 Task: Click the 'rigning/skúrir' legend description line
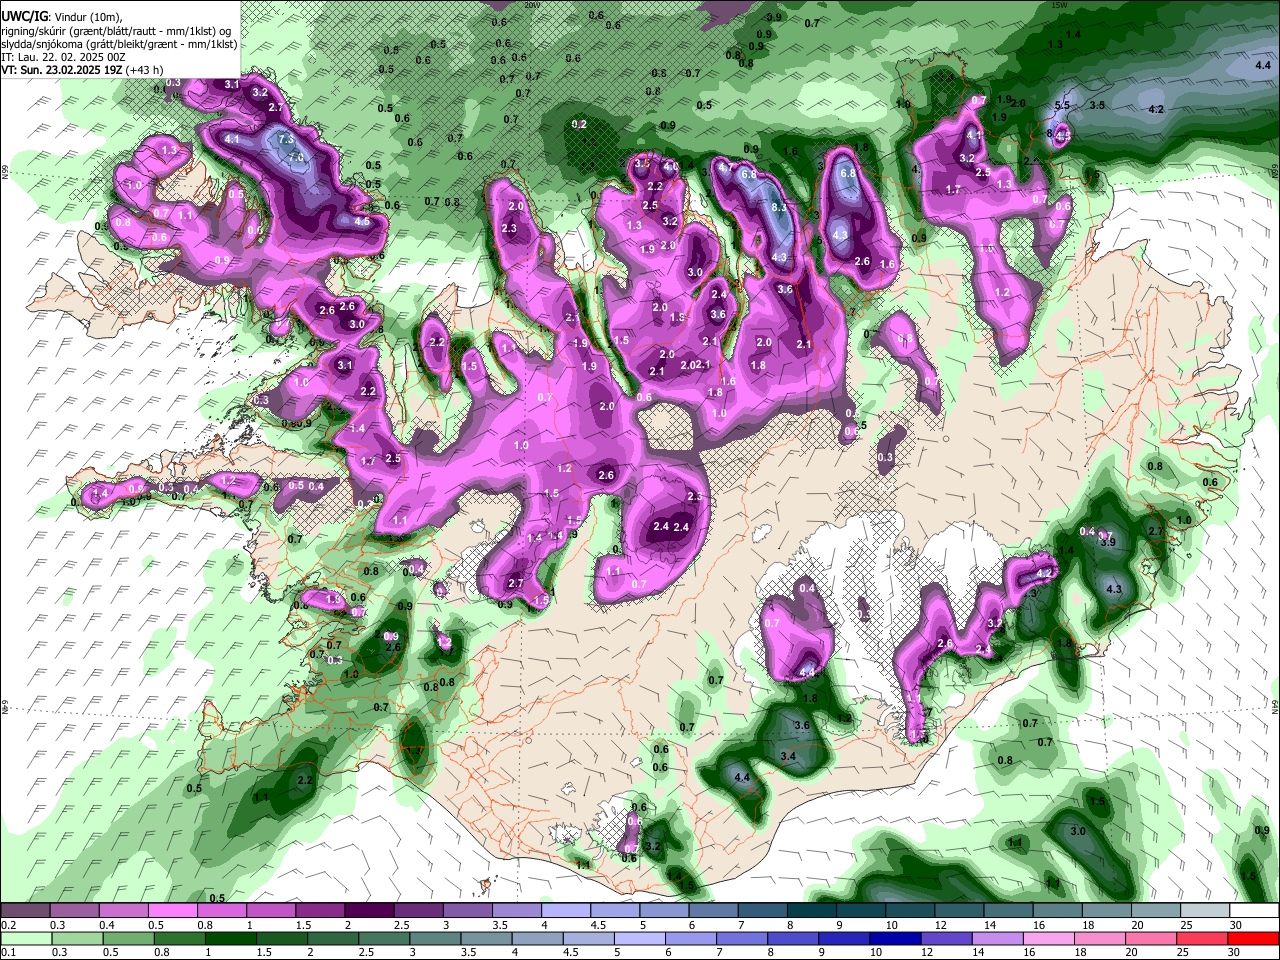click(117, 30)
